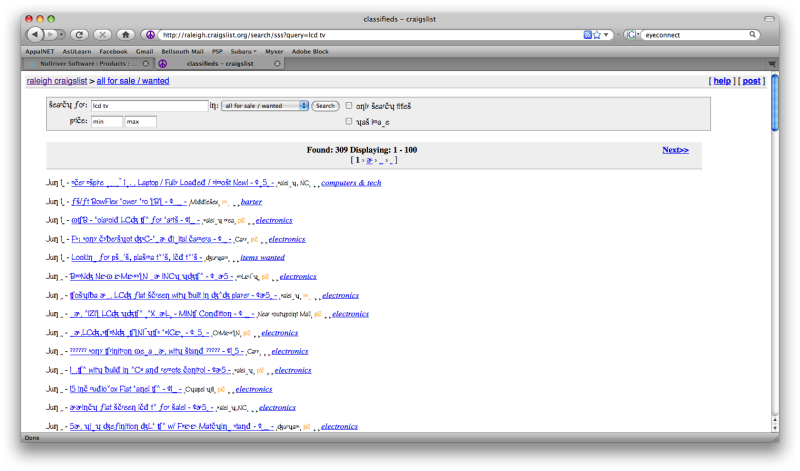Bookmark this page with the star icon
The image size is (800, 471).
point(596,35)
